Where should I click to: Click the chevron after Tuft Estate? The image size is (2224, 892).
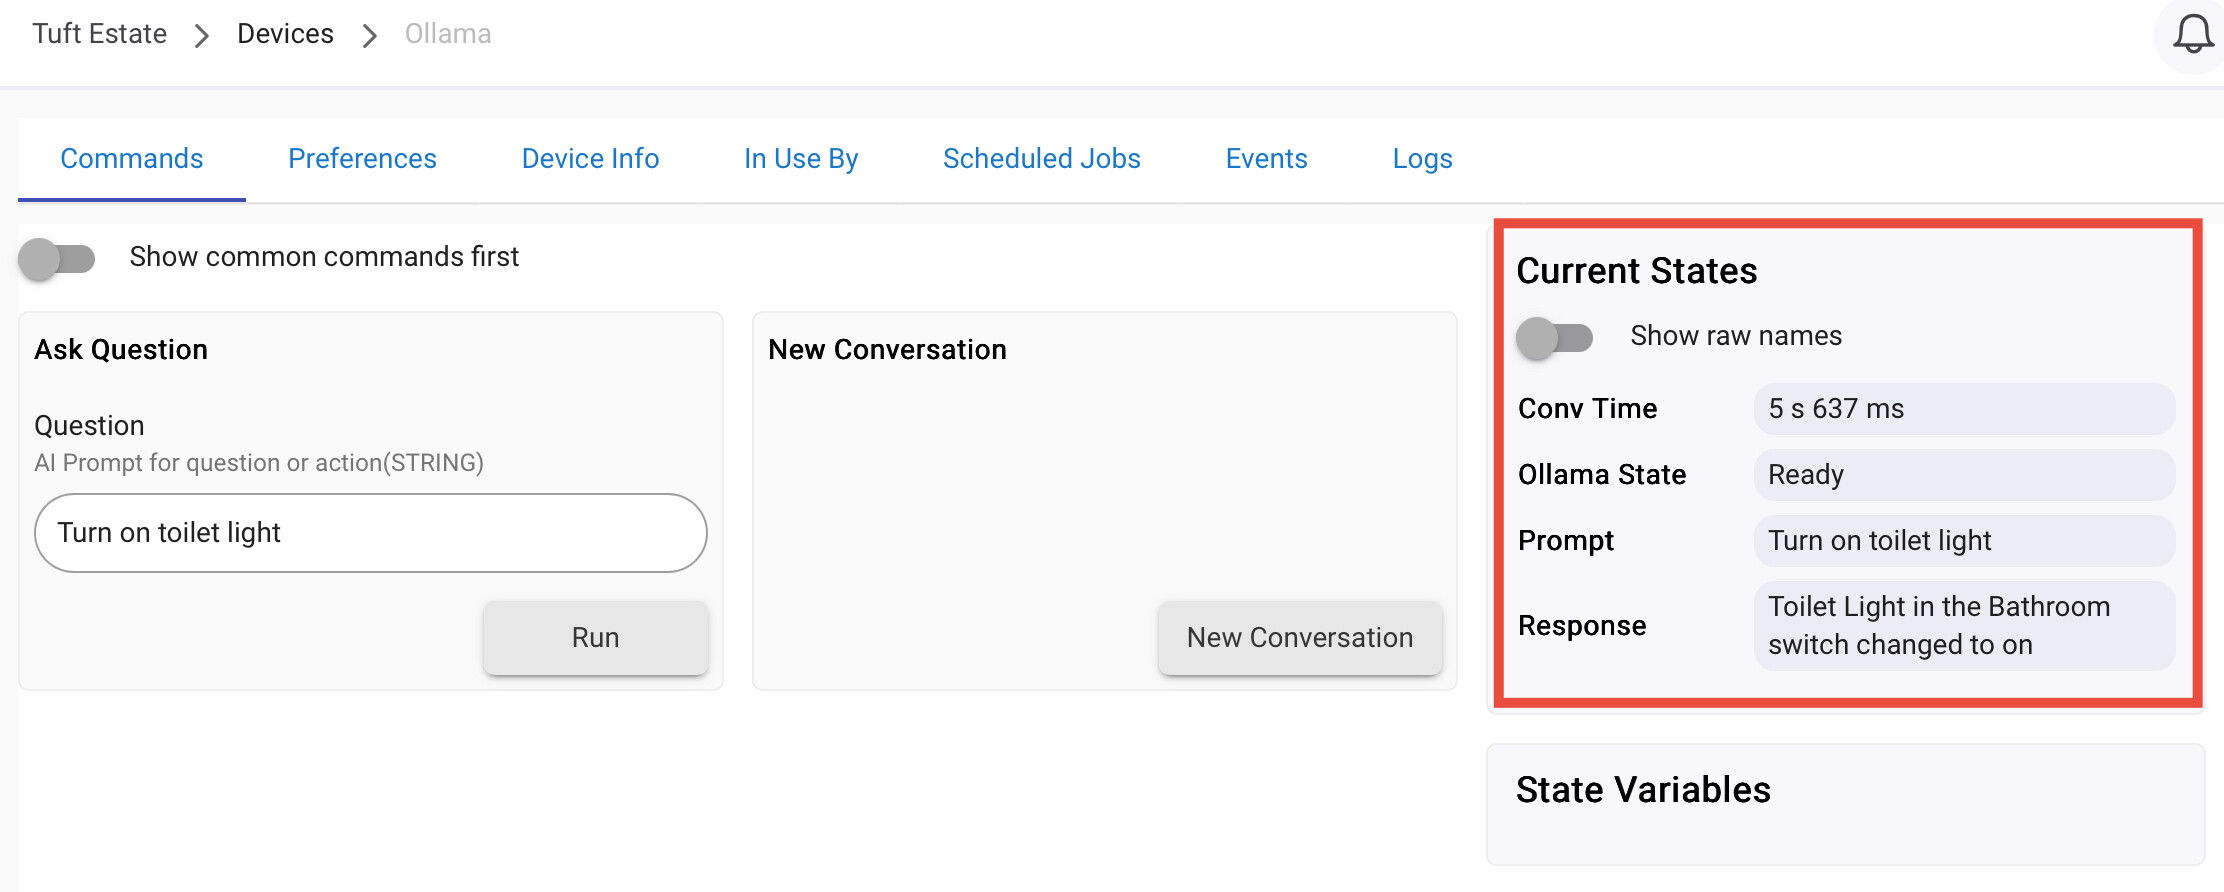click(202, 36)
